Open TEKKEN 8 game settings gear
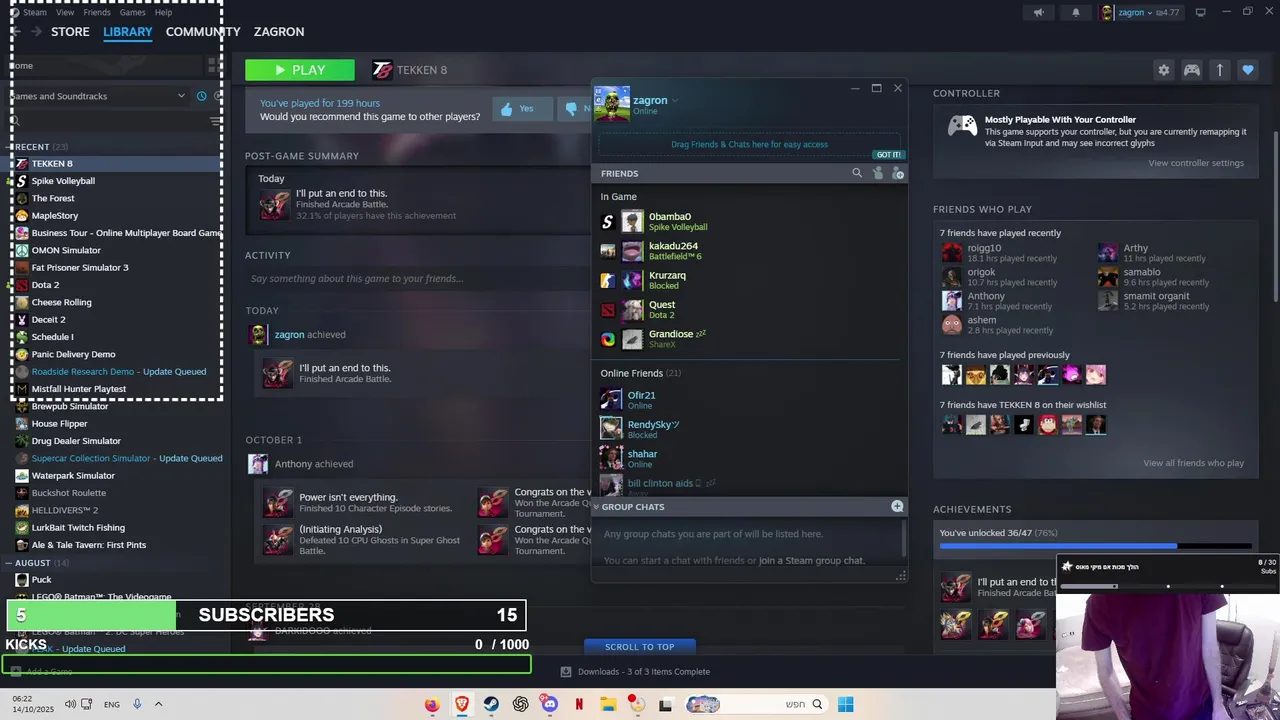 (1163, 70)
